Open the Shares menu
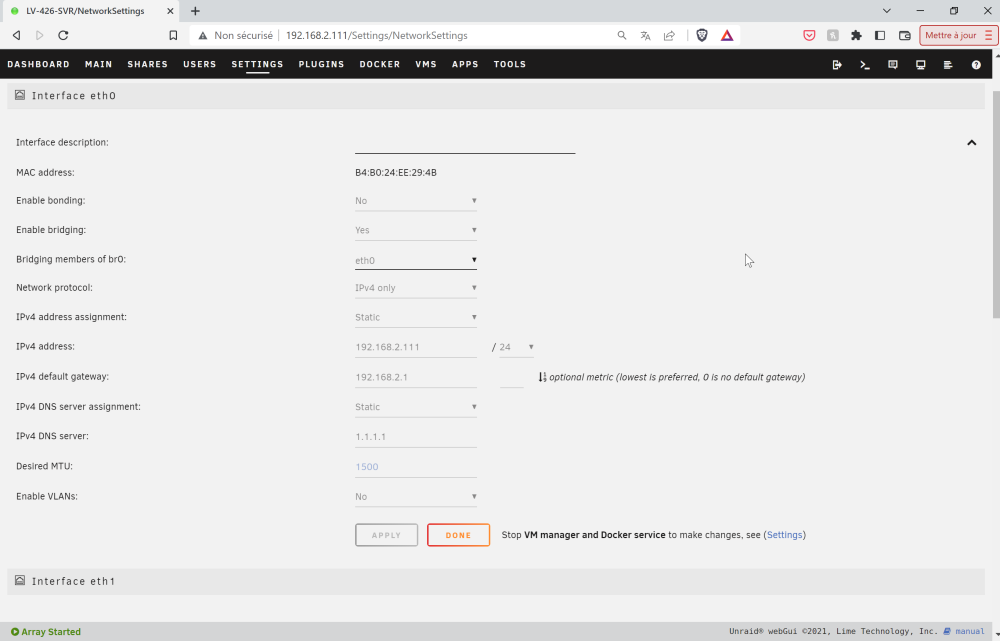The image size is (1000, 641). tap(147, 64)
